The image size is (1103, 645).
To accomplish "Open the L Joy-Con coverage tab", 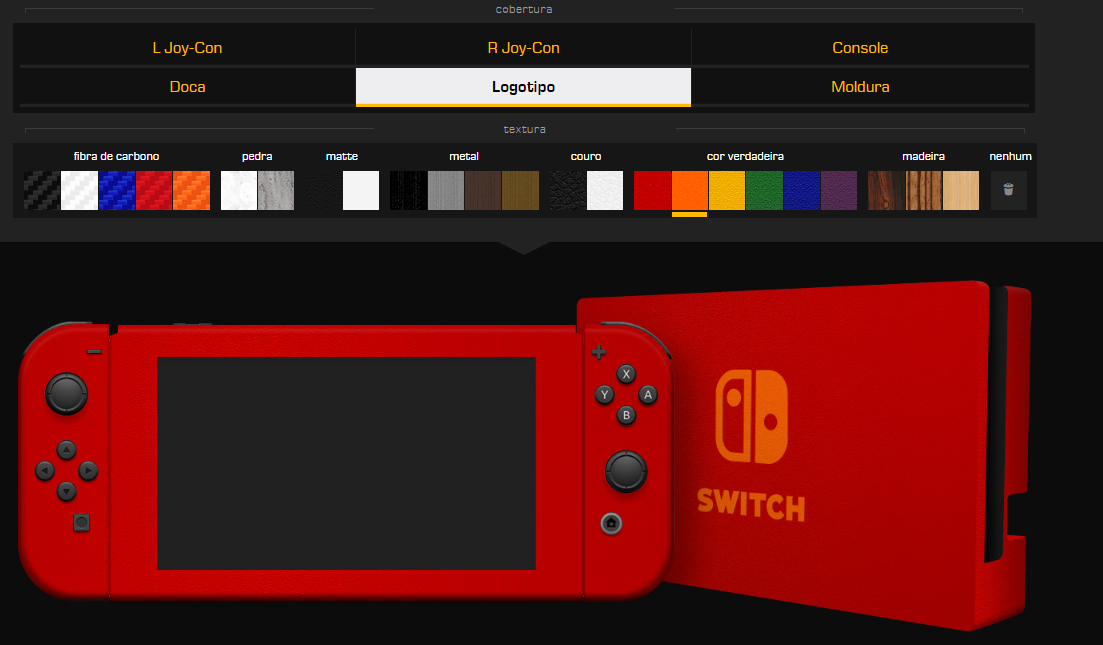I will pyautogui.click(x=187, y=48).
